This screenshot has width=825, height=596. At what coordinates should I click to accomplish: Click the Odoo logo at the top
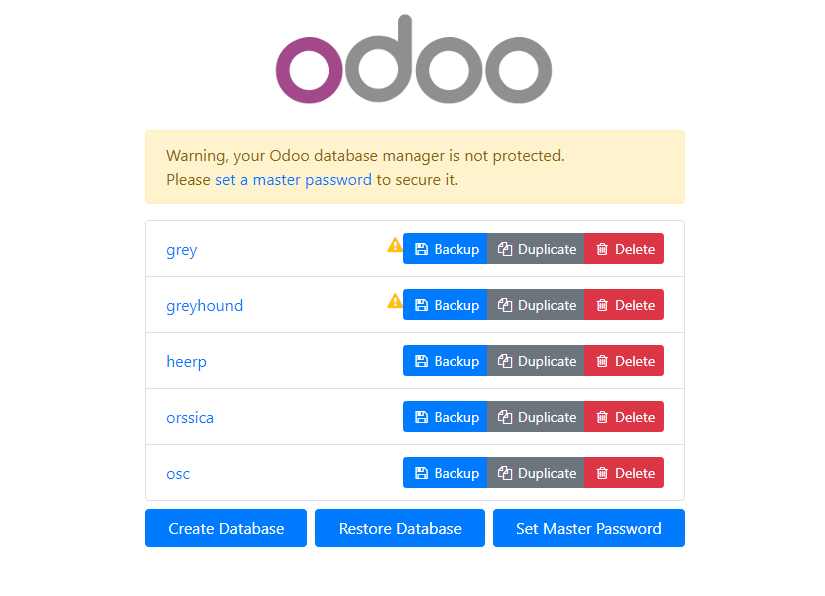click(x=413, y=60)
